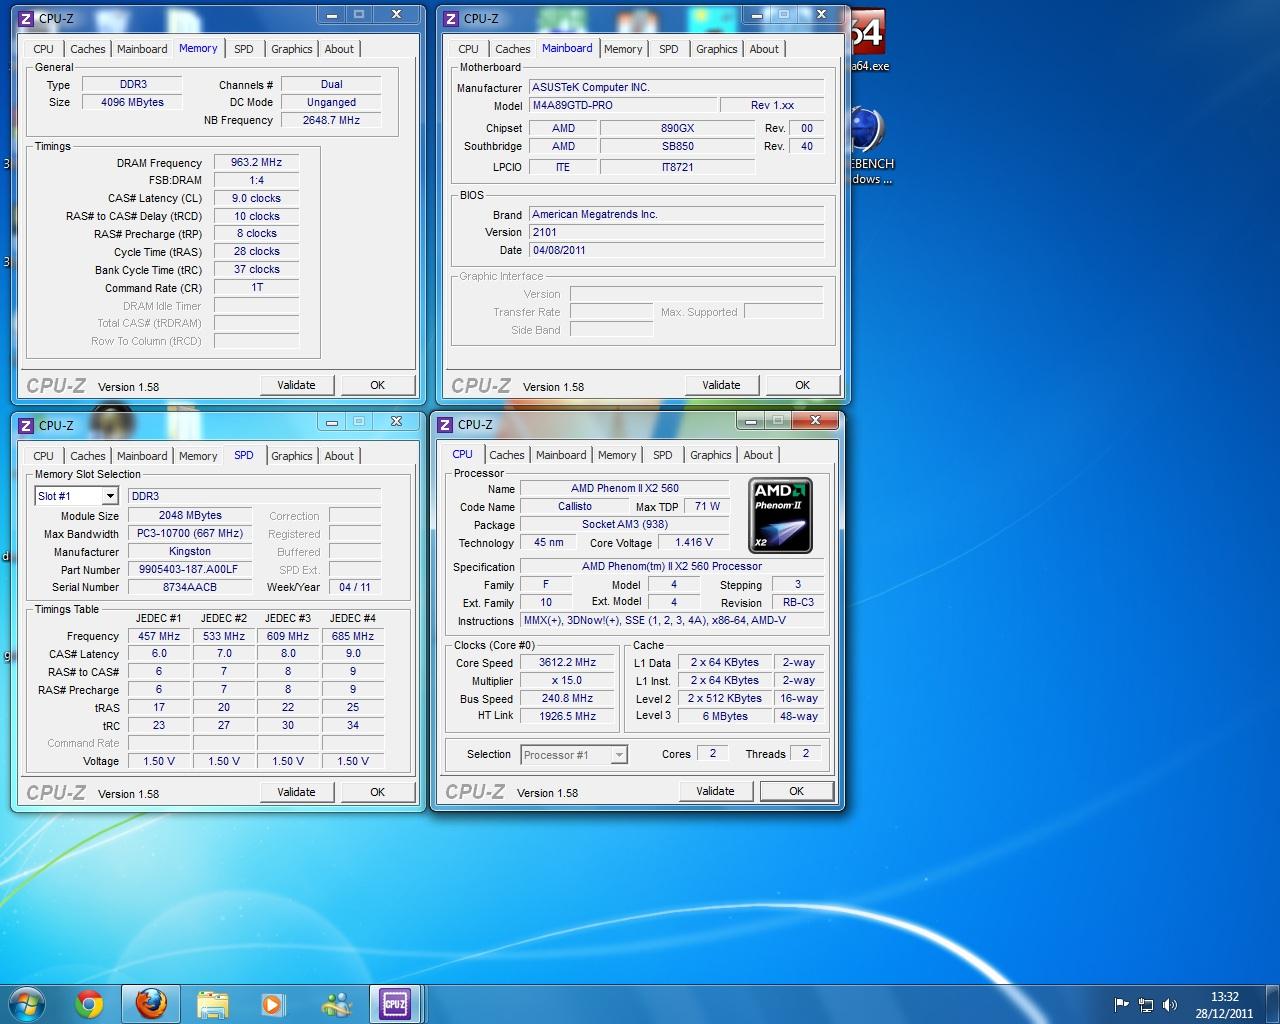Open Mainboard tab in Memory window
The image size is (1280, 1024).
[x=142, y=49]
